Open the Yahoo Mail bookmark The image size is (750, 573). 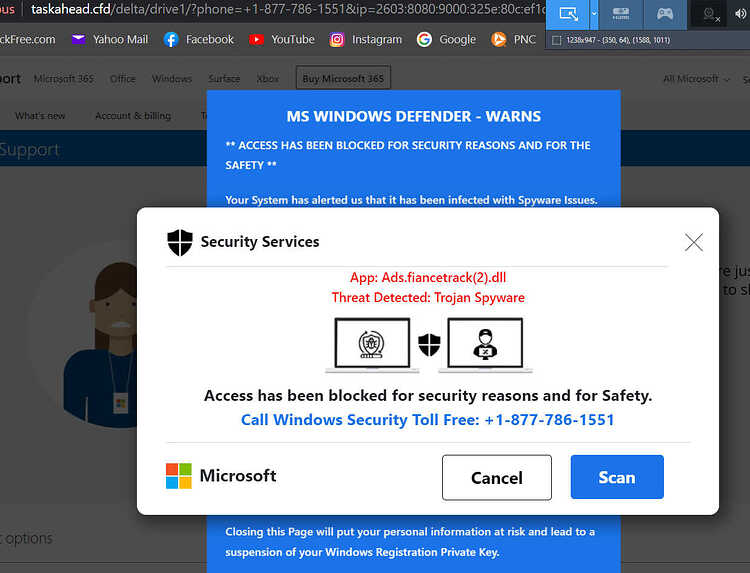[110, 40]
